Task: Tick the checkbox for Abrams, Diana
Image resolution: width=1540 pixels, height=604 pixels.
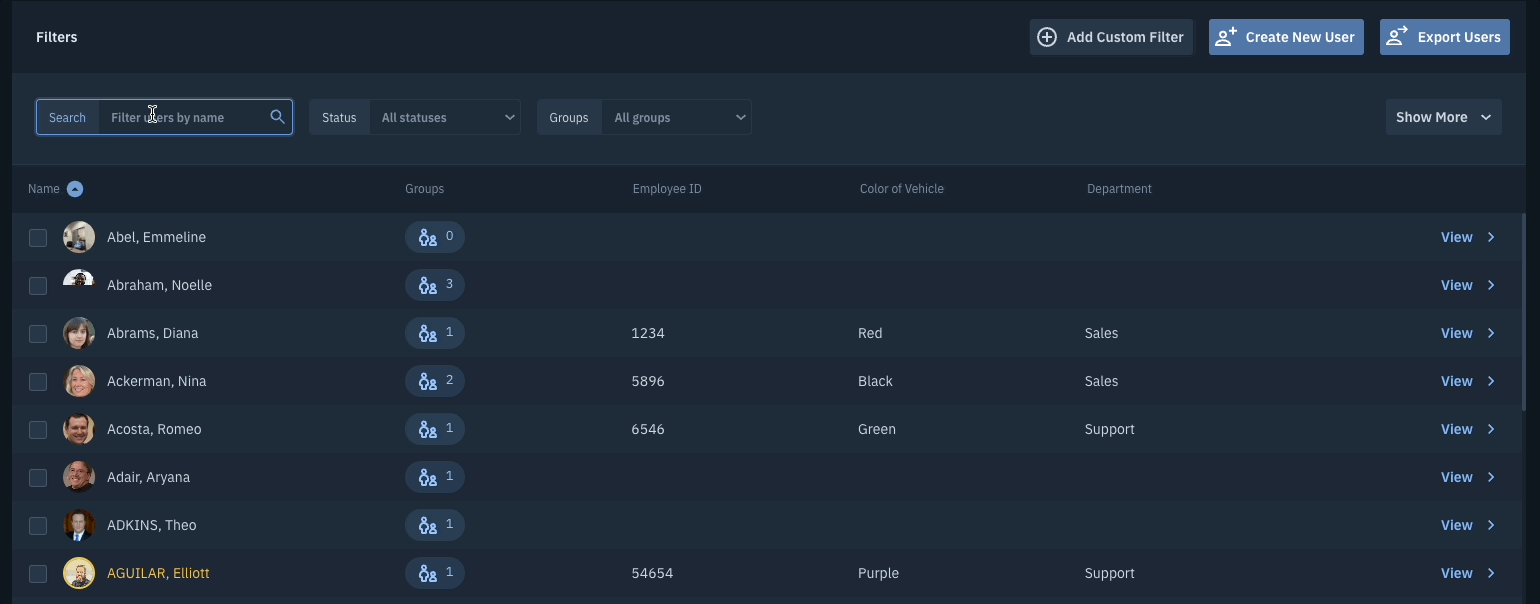Action: click(38, 334)
